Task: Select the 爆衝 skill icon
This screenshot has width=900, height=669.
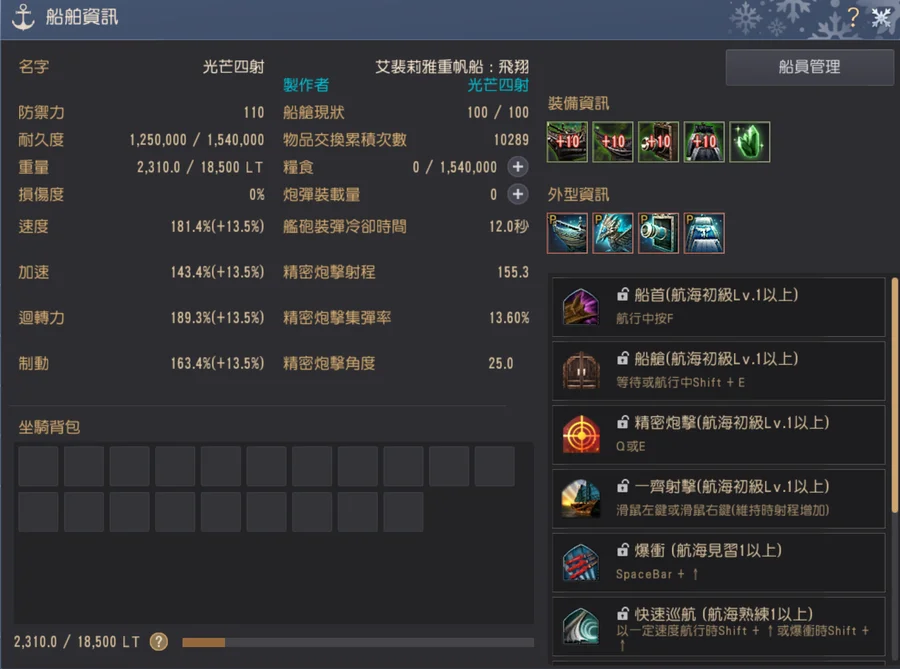Action: pyautogui.click(x=581, y=562)
